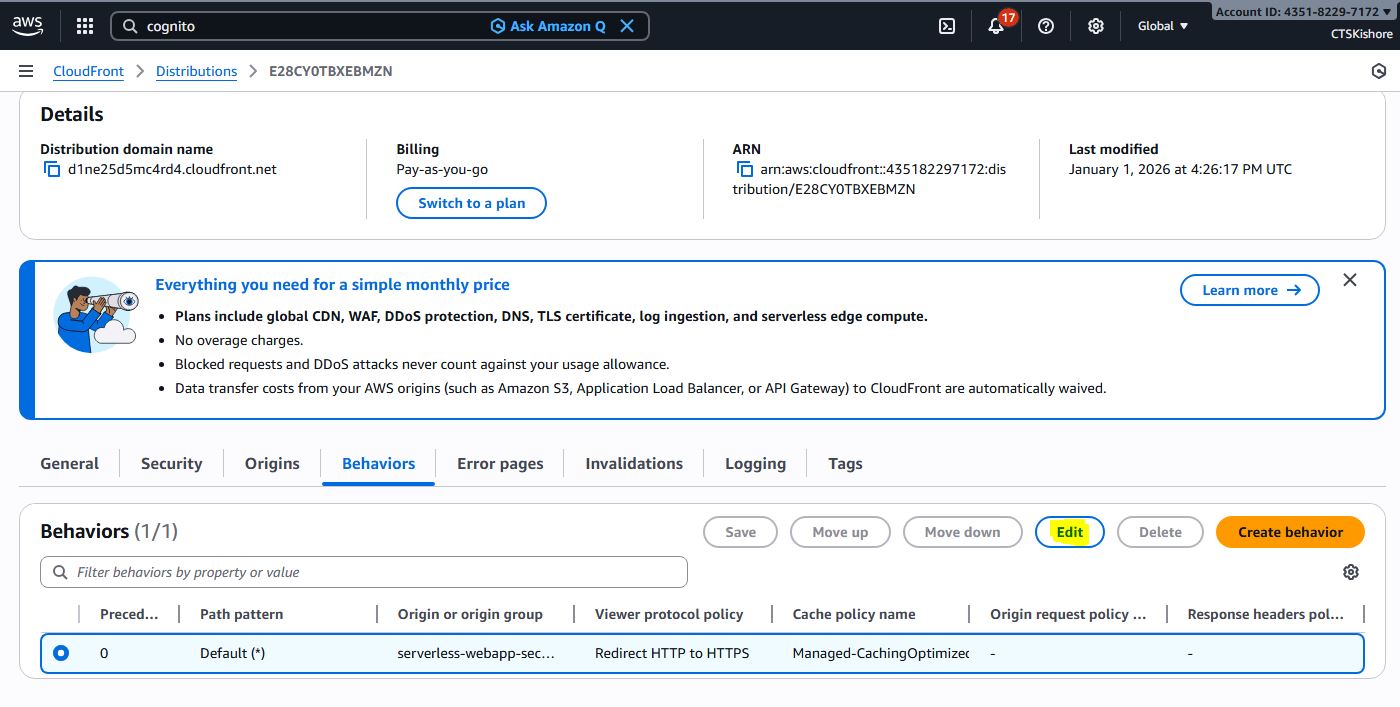Image resolution: width=1400 pixels, height=707 pixels.
Task: Open the CloudShell terminal icon
Action: (x=947, y=26)
